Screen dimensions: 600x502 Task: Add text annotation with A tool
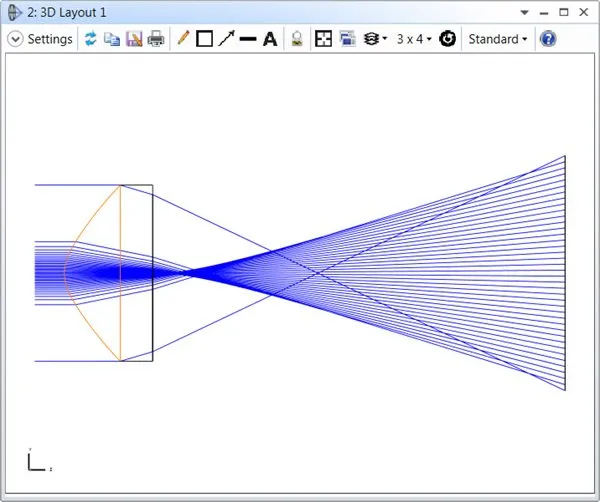tap(269, 39)
